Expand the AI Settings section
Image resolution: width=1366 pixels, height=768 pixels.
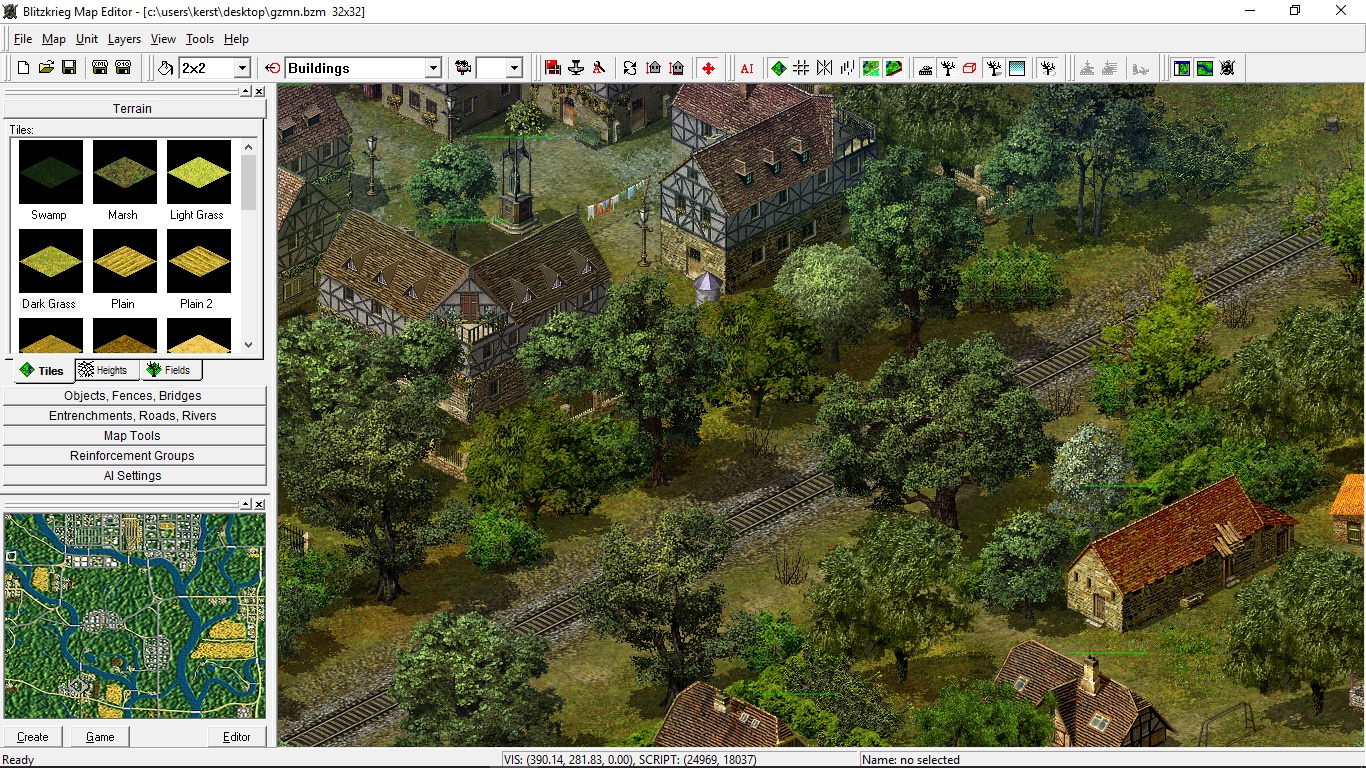[133, 476]
